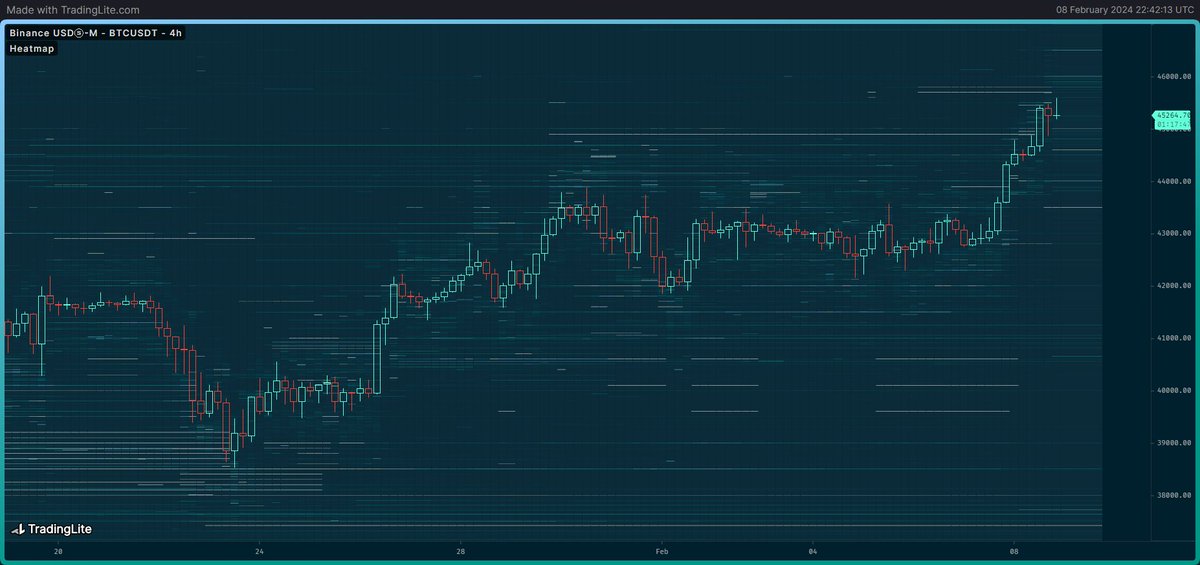Click the 08 February 2024 UTC timestamp

tap(1125, 10)
